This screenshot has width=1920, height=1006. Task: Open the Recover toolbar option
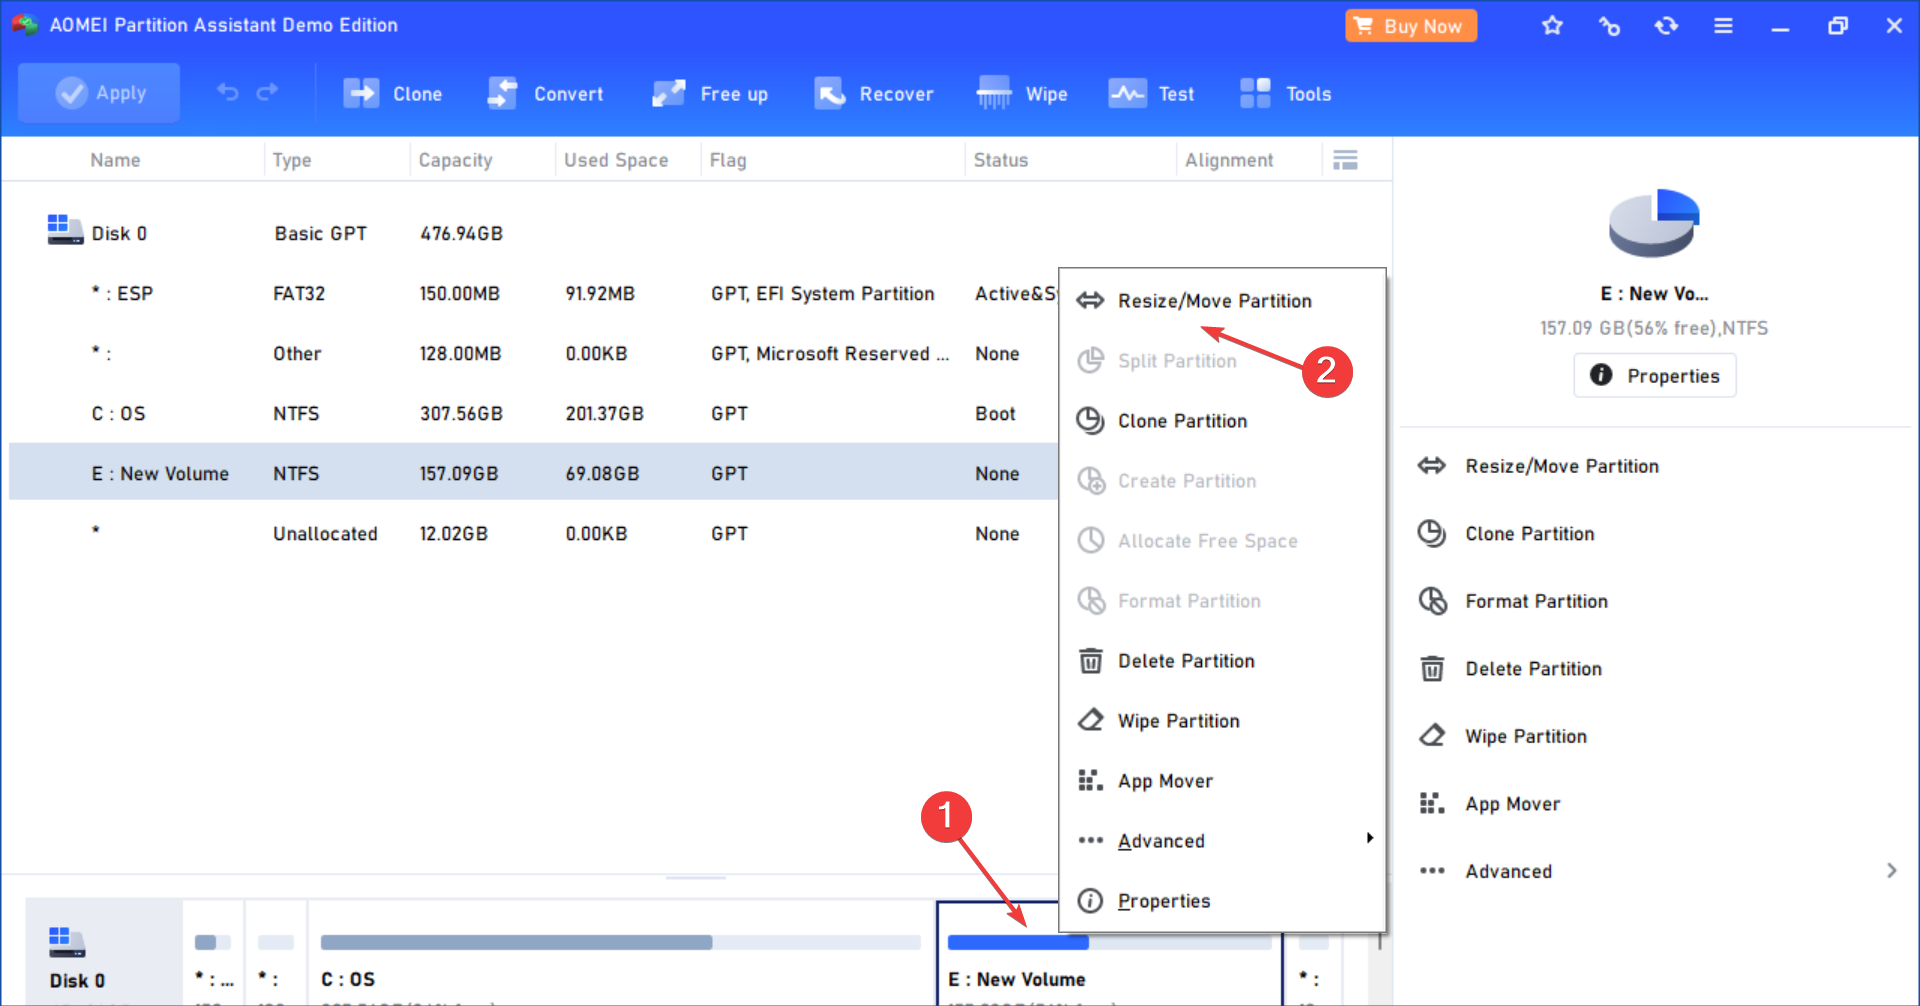[x=873, y=94]
